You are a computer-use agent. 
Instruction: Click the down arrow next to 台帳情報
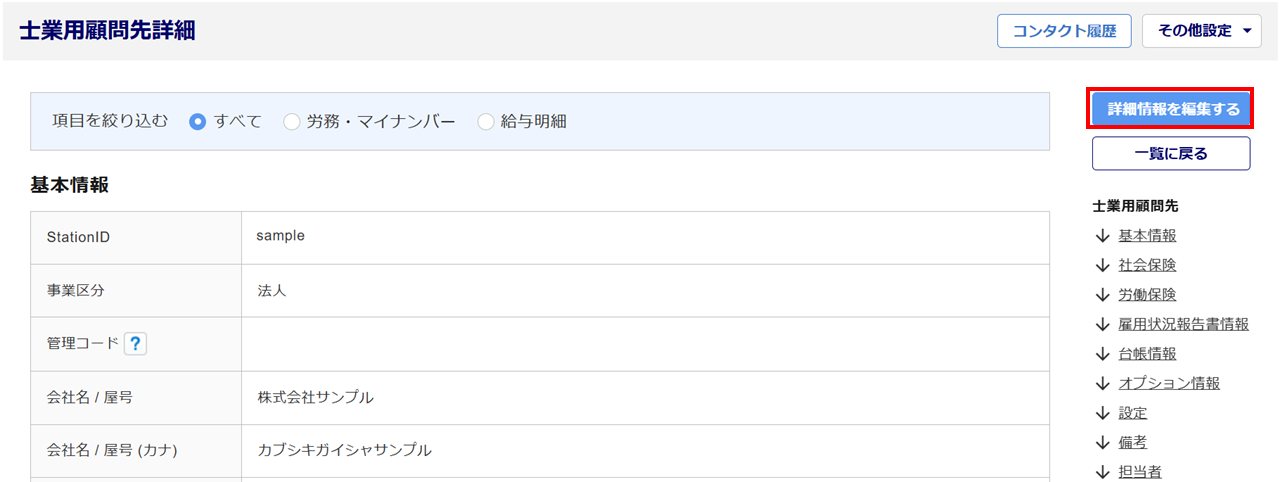pos(1103,354)
